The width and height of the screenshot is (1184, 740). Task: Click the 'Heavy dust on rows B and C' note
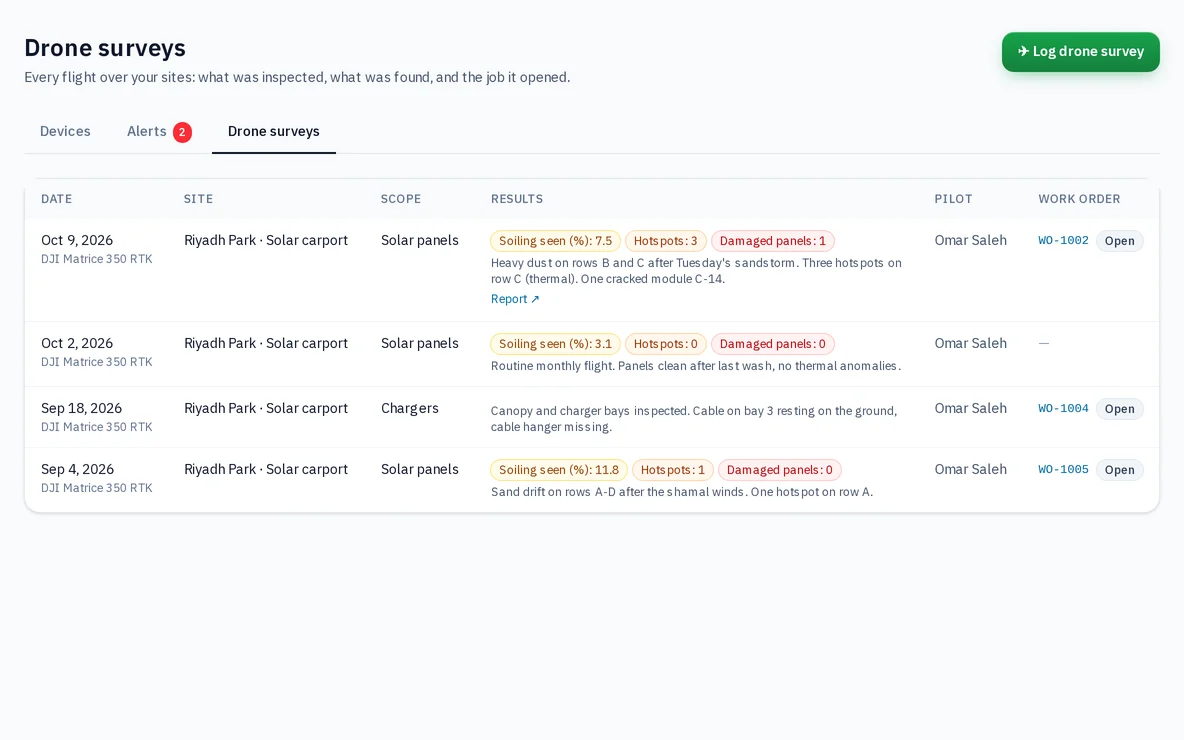click(x=696, y=270)
